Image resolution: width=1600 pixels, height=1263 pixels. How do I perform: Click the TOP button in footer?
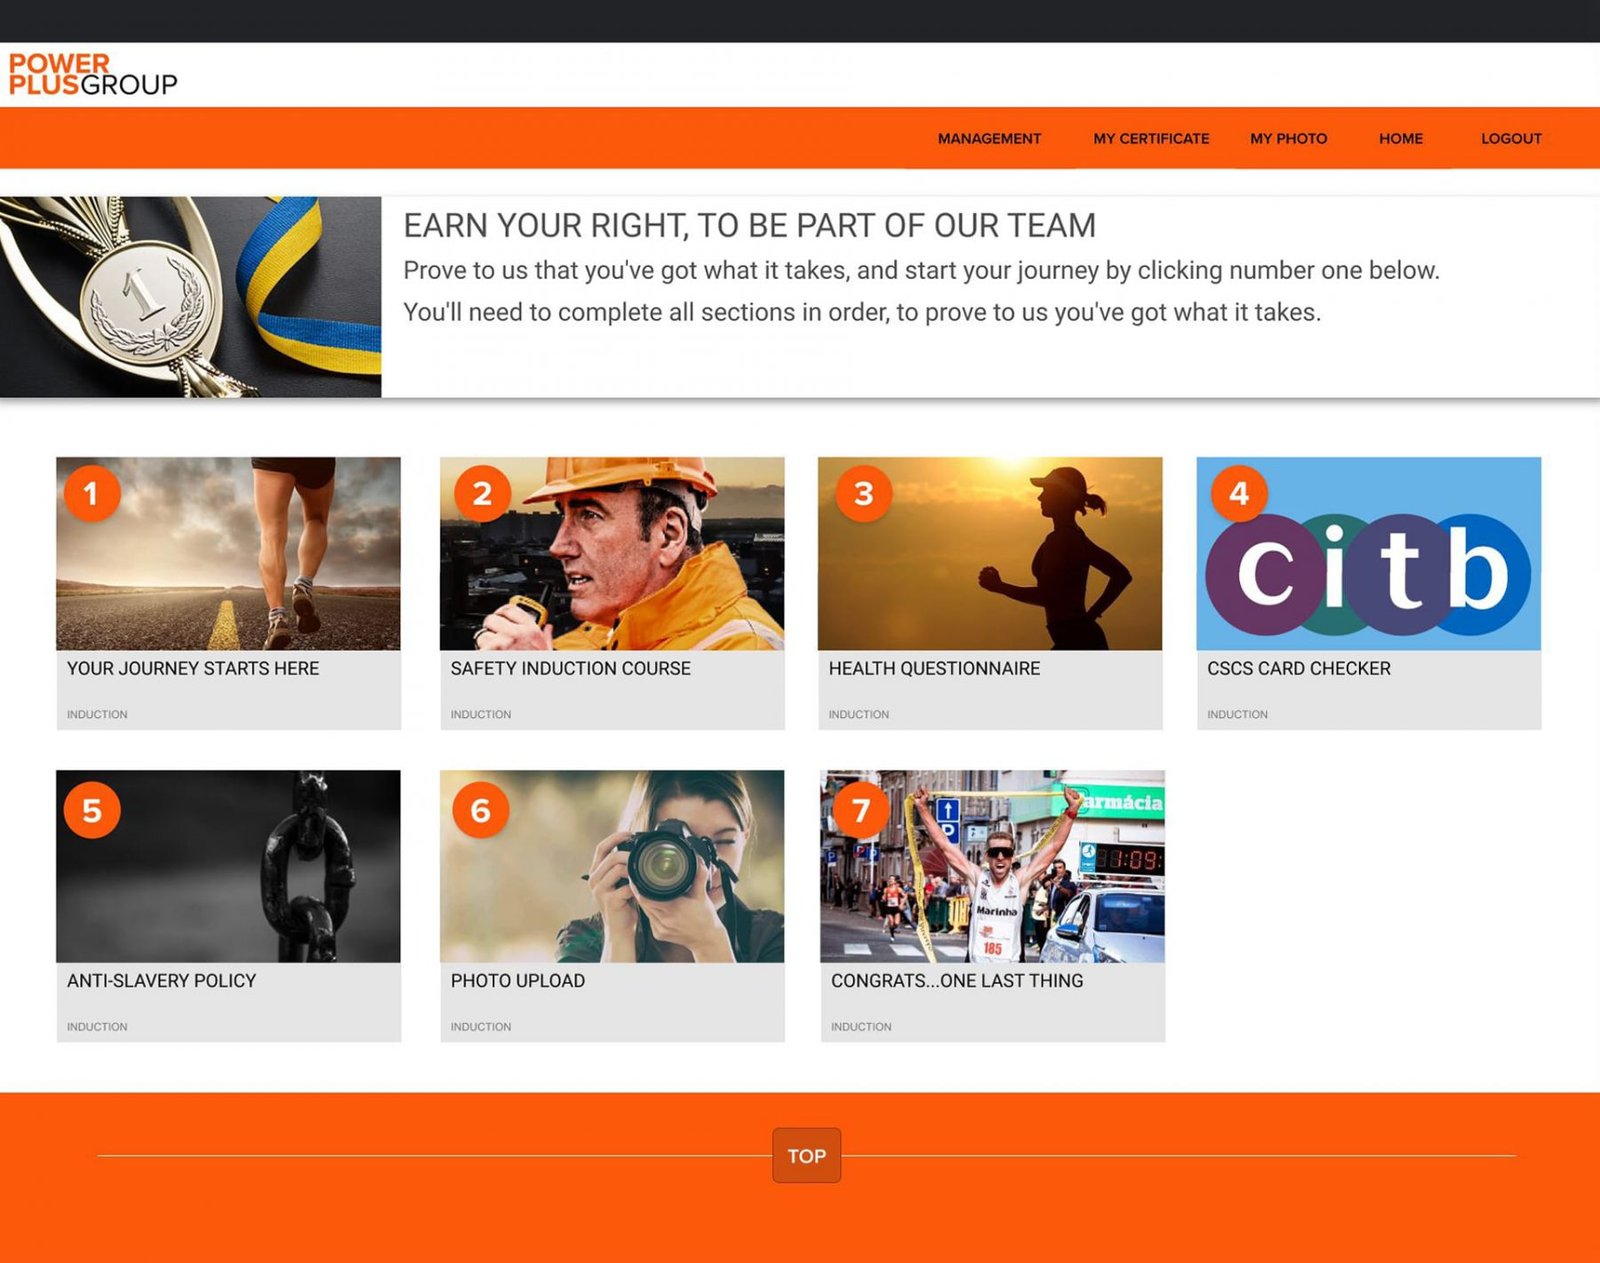tap(806, 1156)
